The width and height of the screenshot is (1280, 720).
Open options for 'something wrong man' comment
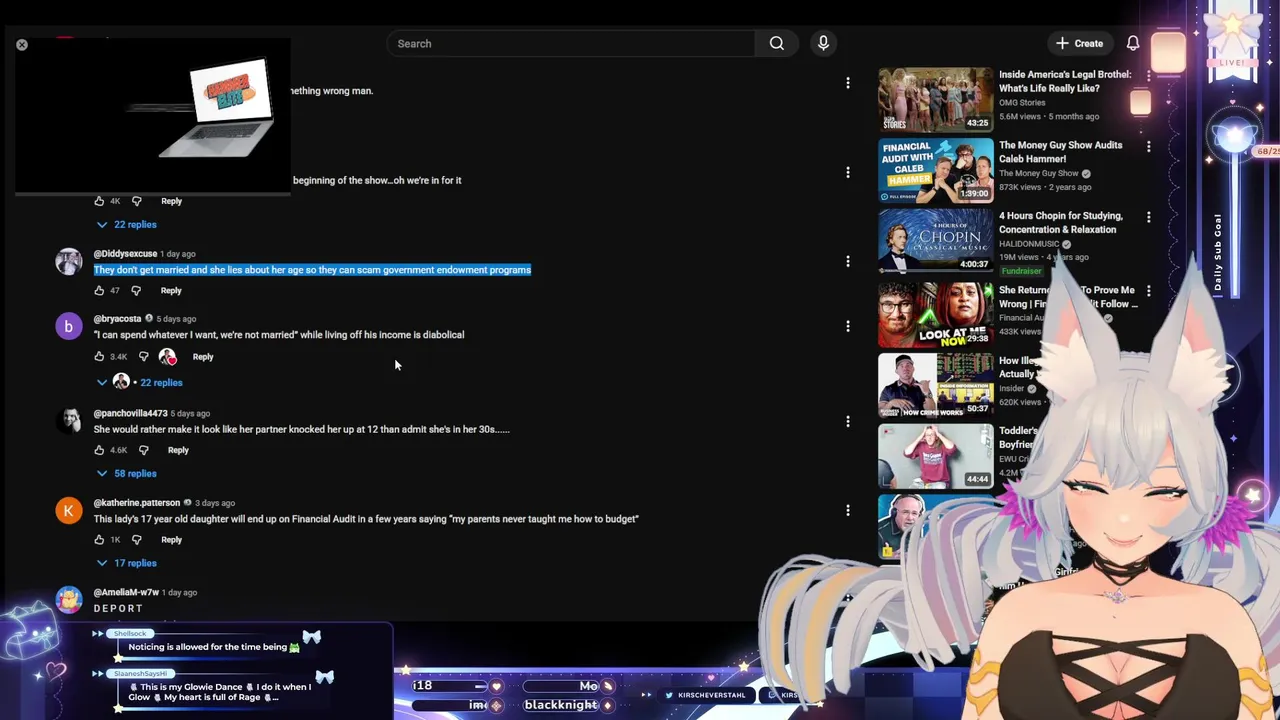[x=847, y=83]
